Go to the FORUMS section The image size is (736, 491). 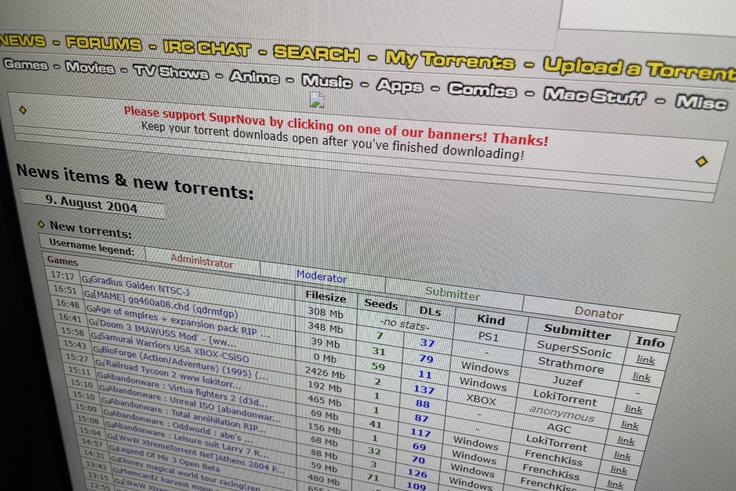pos(104,44)
